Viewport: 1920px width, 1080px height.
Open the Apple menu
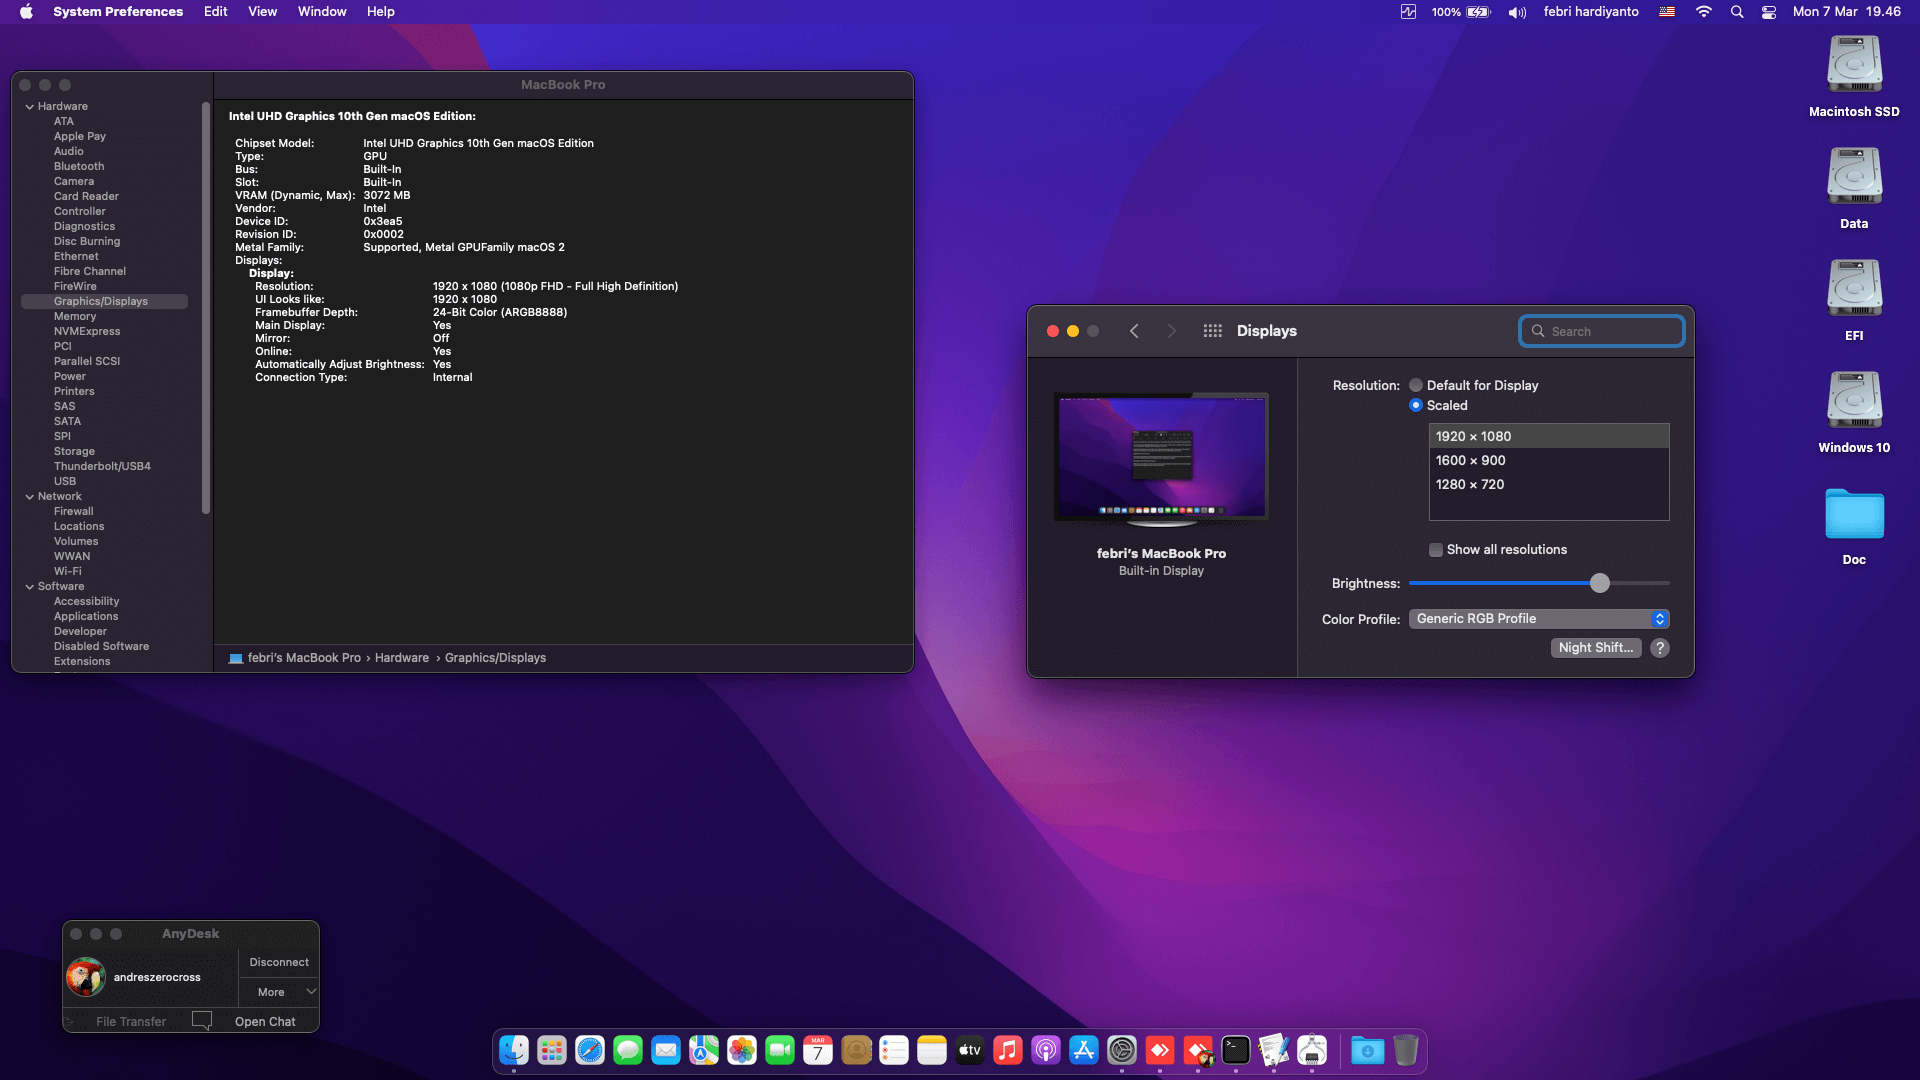pyautogui.click(x=26, y=12)
